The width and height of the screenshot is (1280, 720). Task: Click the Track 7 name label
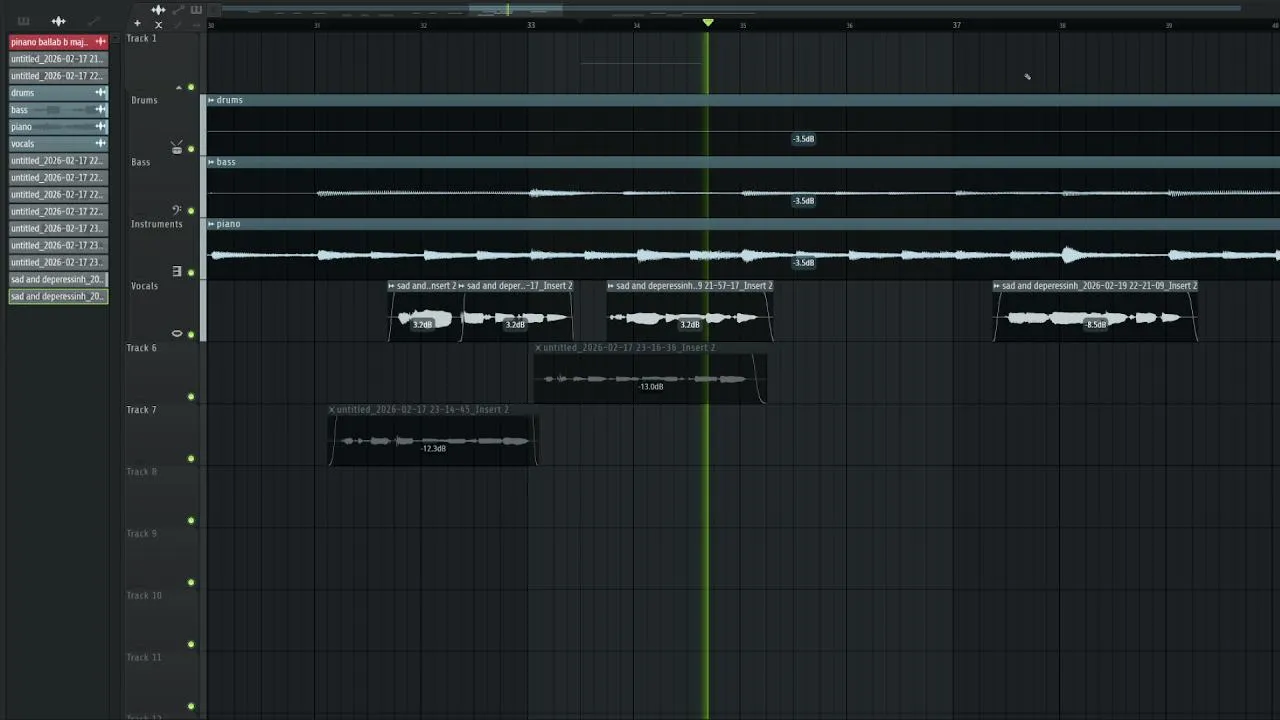click(141, 410)
